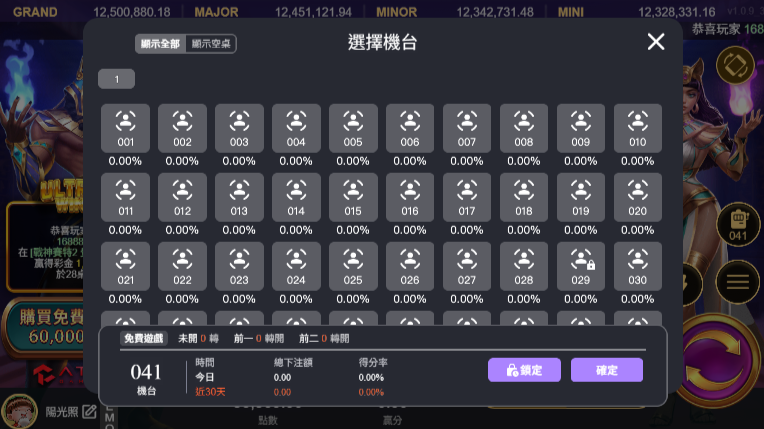This screenshot has width=764, height=429.
Task: Edit nickname pencil icon beside 陽光照
Action: click(x=89, y=412)
